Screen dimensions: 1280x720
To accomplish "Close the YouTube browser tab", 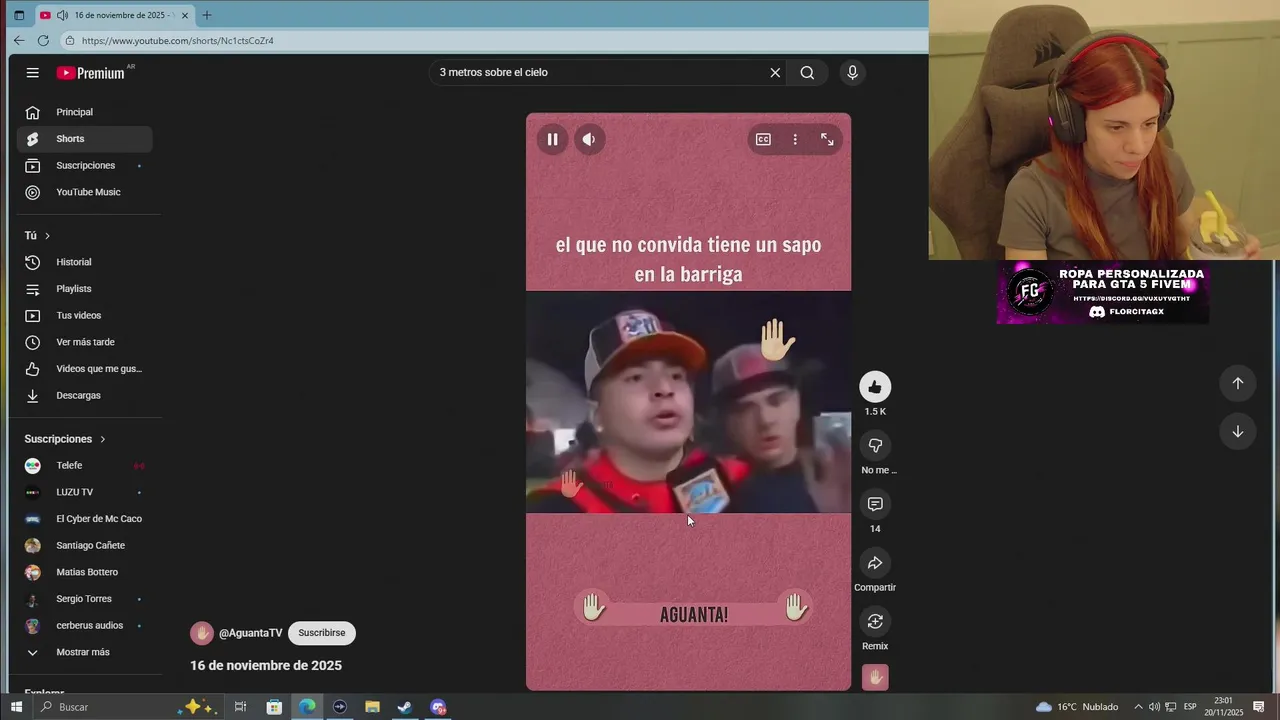I will (185, 15).
